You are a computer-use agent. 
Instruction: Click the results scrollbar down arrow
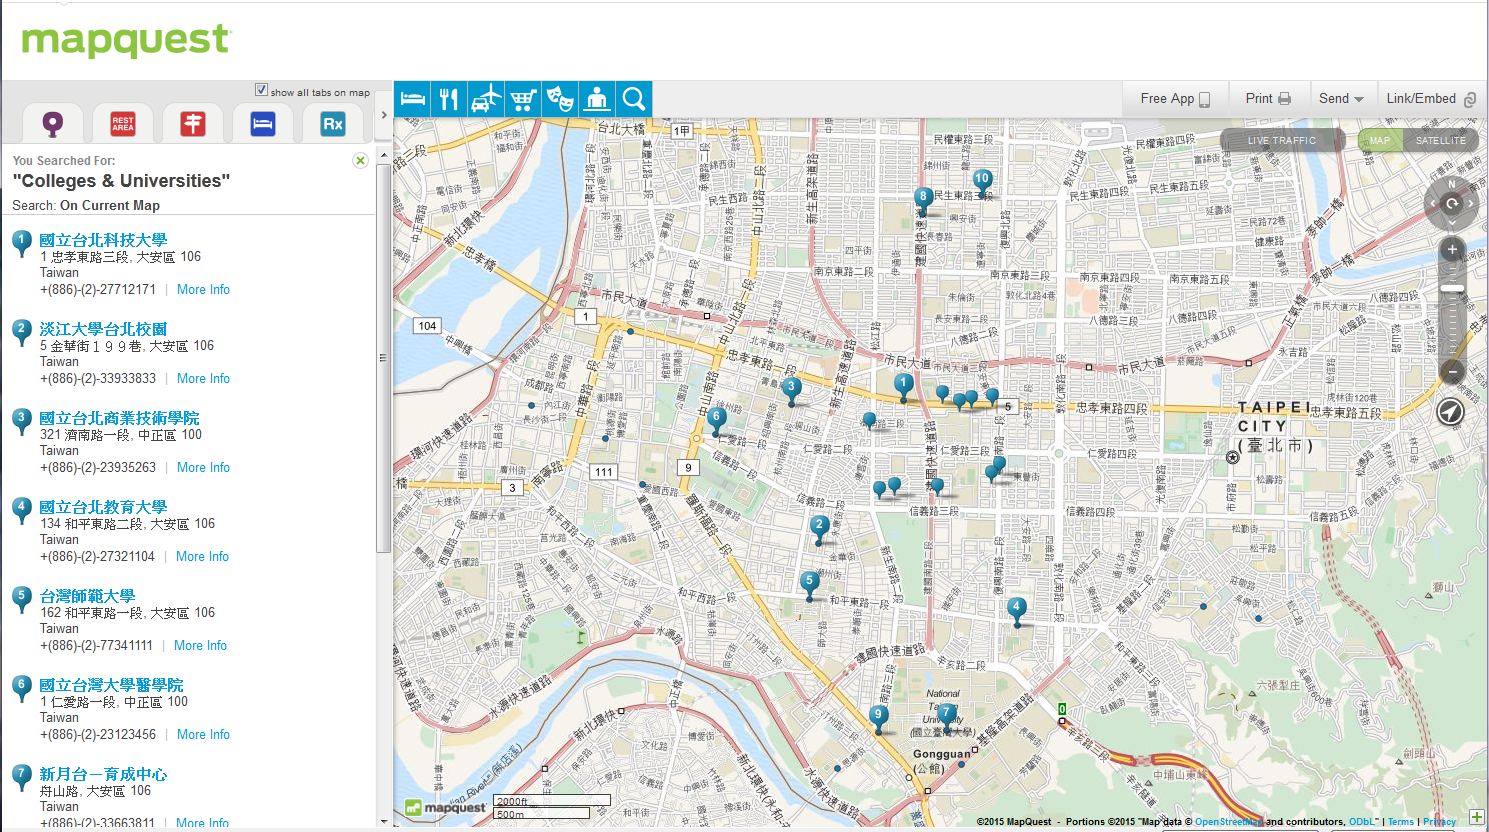384,821
